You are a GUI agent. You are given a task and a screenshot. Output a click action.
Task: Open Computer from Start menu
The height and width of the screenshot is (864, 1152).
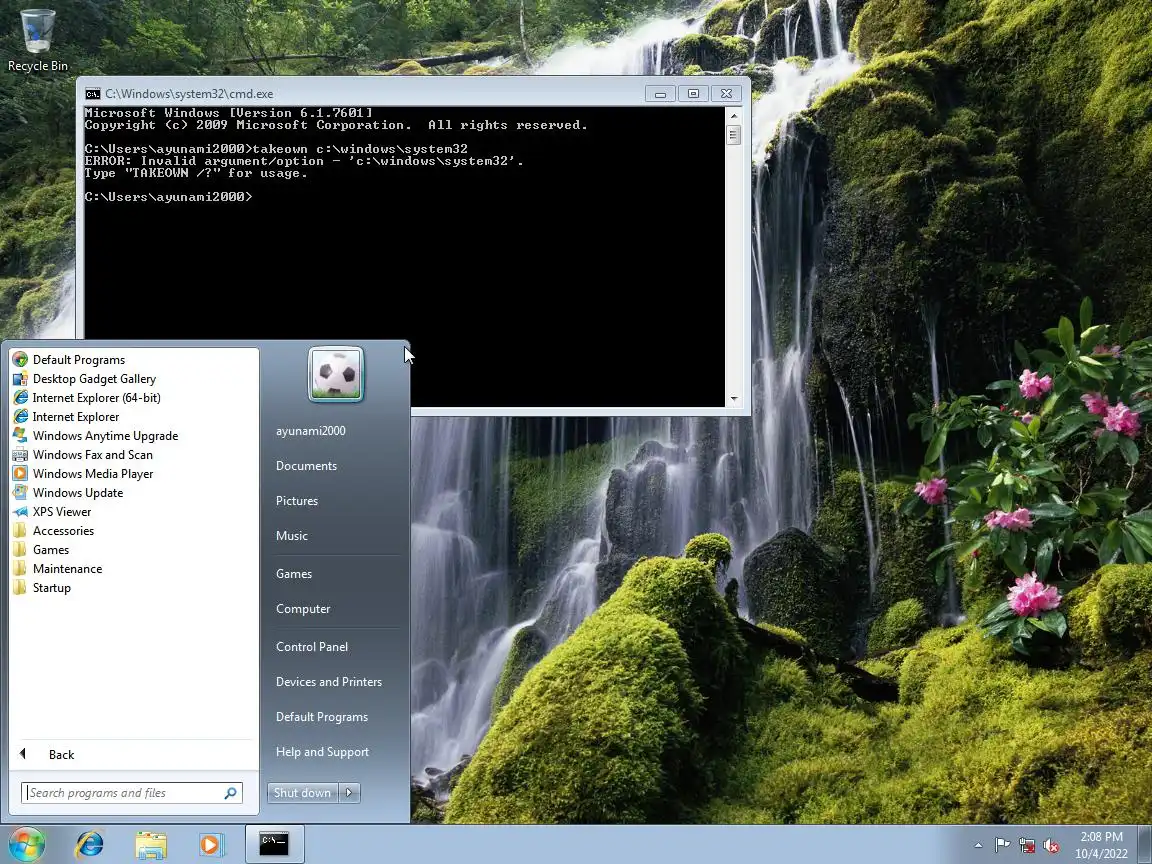(303, 608)
